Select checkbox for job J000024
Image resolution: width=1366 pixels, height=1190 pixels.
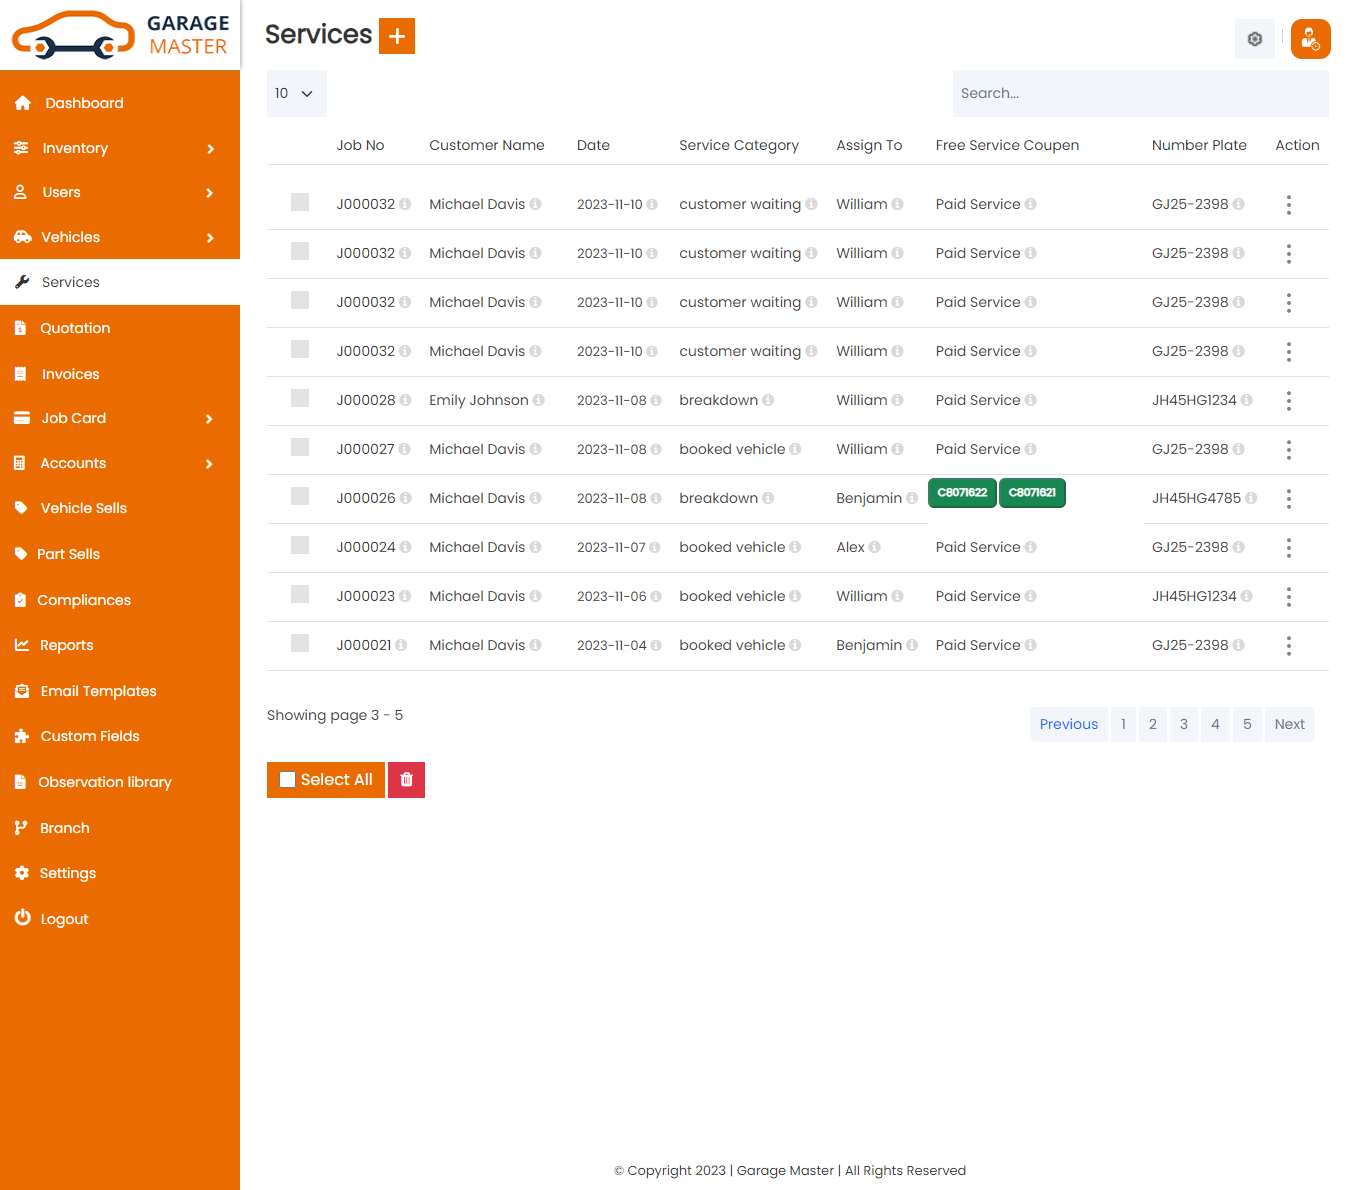pos(300,545)
